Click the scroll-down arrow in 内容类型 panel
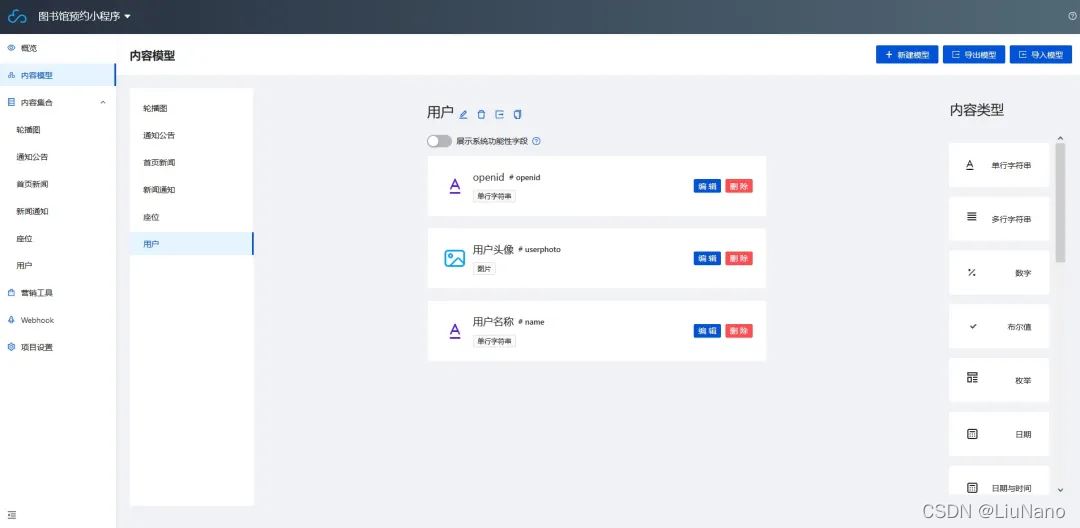This screenshot has height=528, width=1080. click(x=1060, y=489)
